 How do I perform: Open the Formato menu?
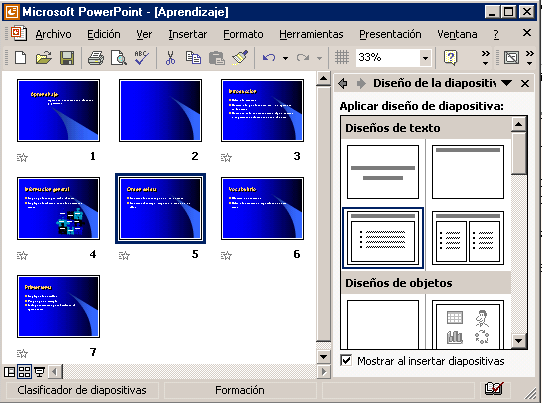[x=243, y=34]
